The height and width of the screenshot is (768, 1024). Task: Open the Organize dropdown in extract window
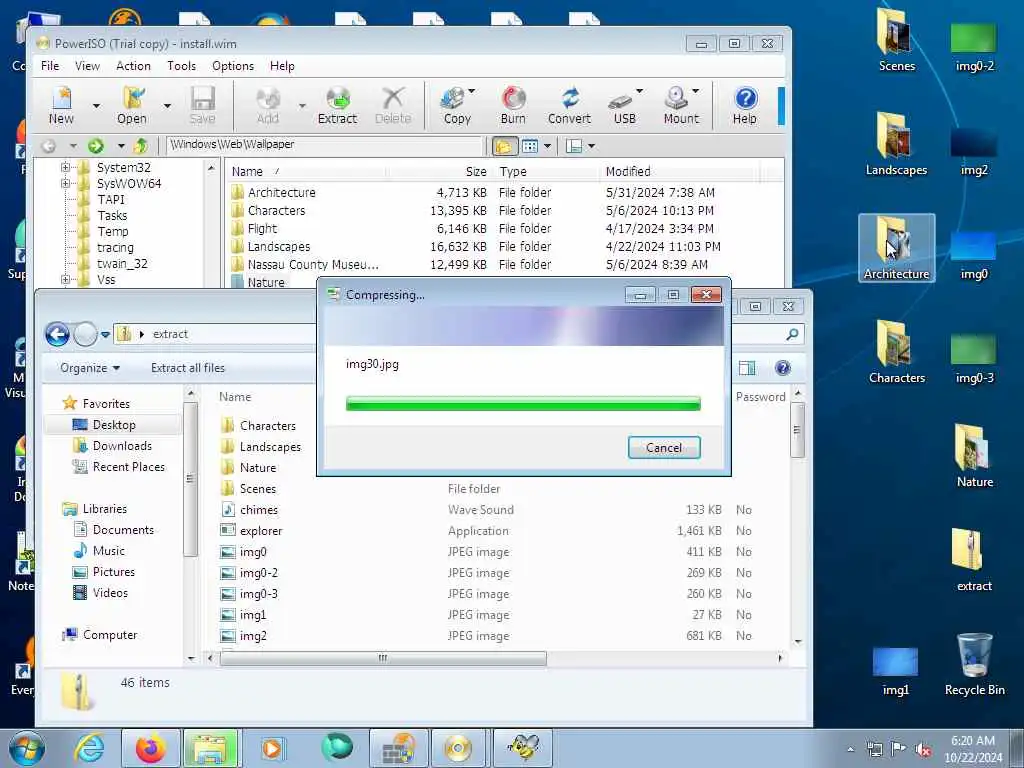point(90,368)
